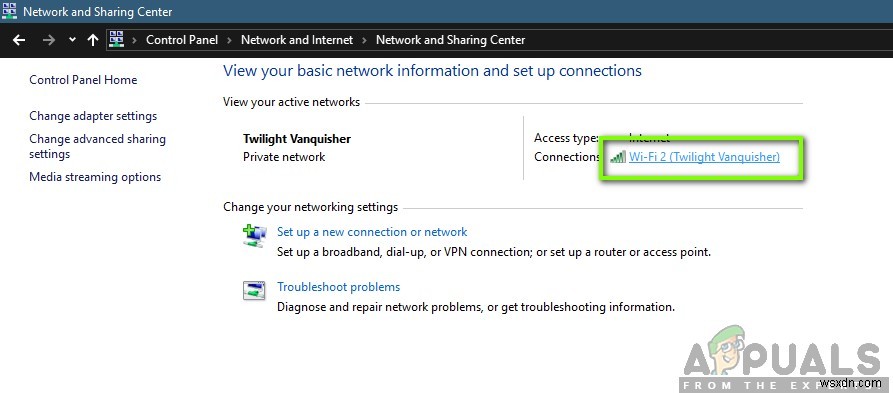Select Network and Sharing Center breadcrumb item
893x393 pixels.
pyautogui.click(x=450, y=40)
